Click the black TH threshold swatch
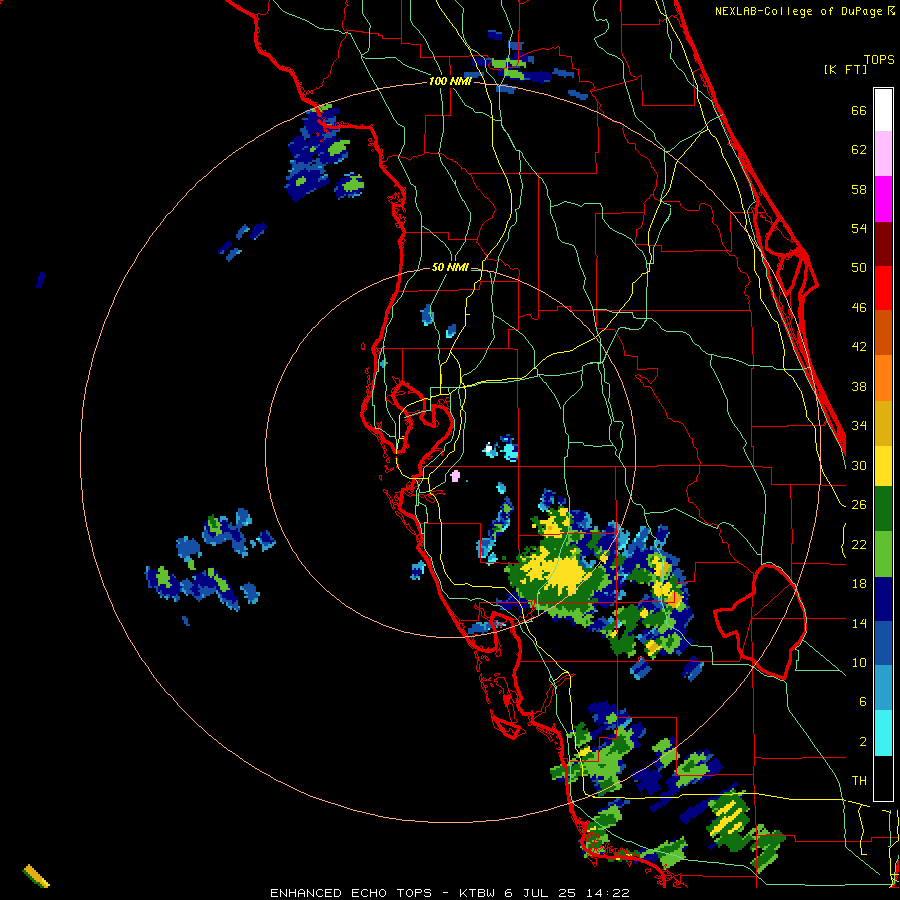Viewport: 900px width, 900px height. (x=883, y=778)
